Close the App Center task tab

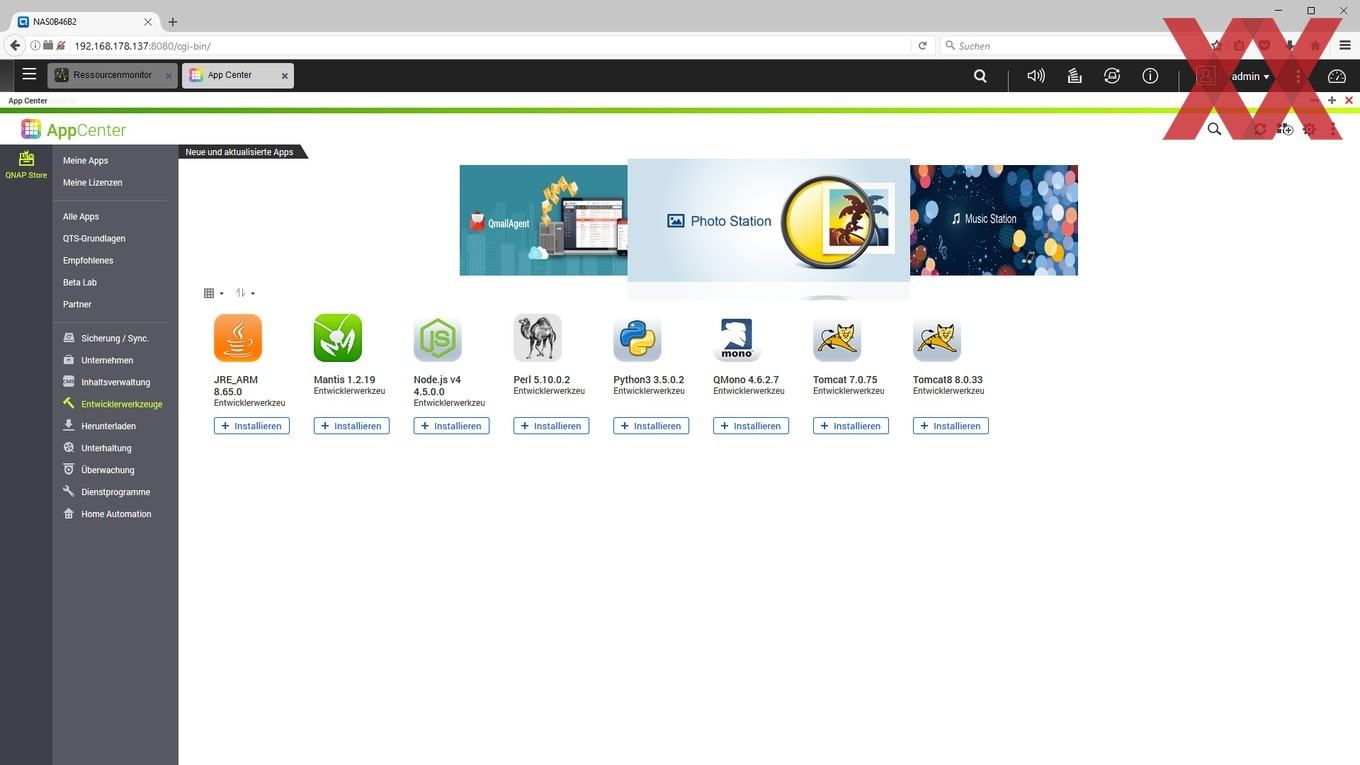(x=284, y=76)
